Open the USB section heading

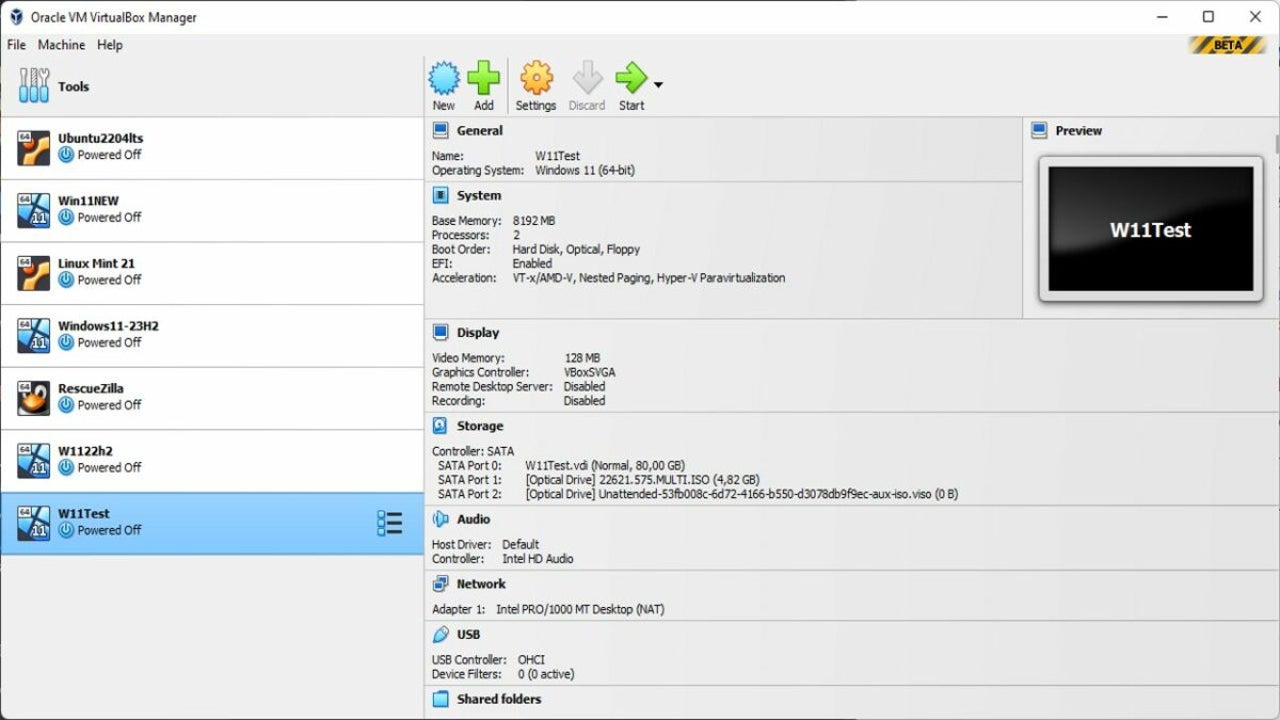(469, 634)
